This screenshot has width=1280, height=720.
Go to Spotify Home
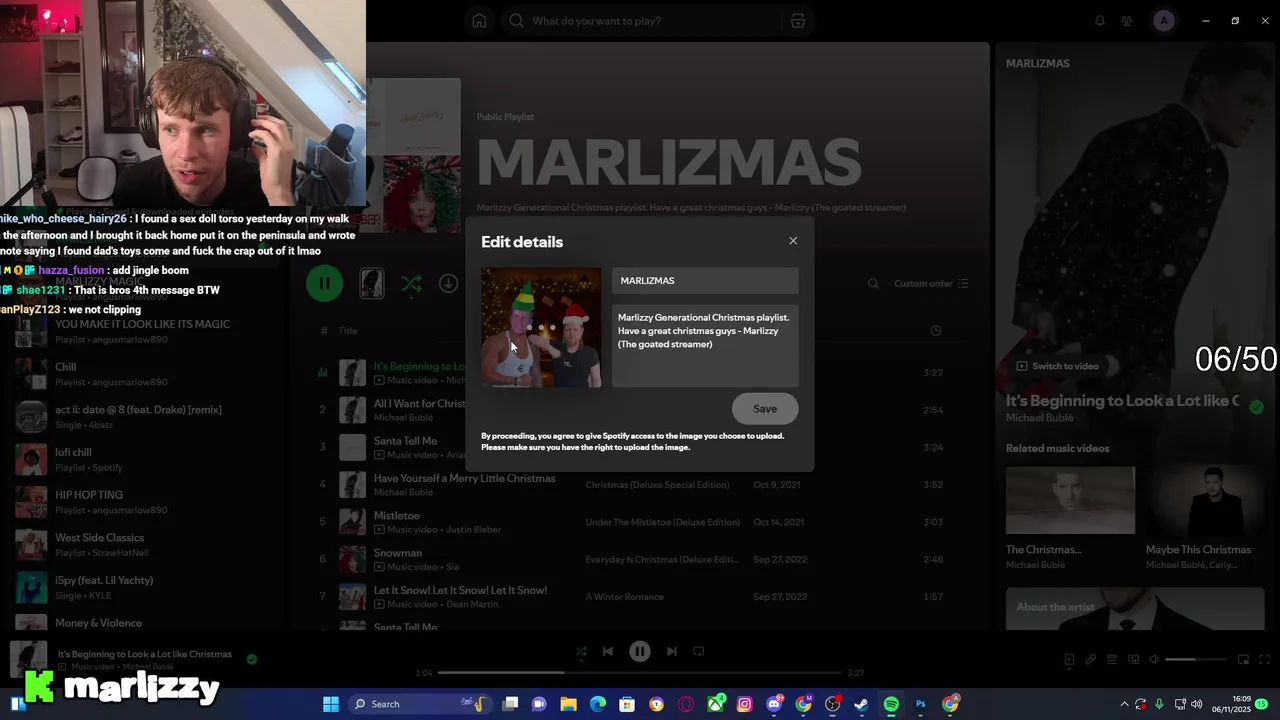point(479,21)
